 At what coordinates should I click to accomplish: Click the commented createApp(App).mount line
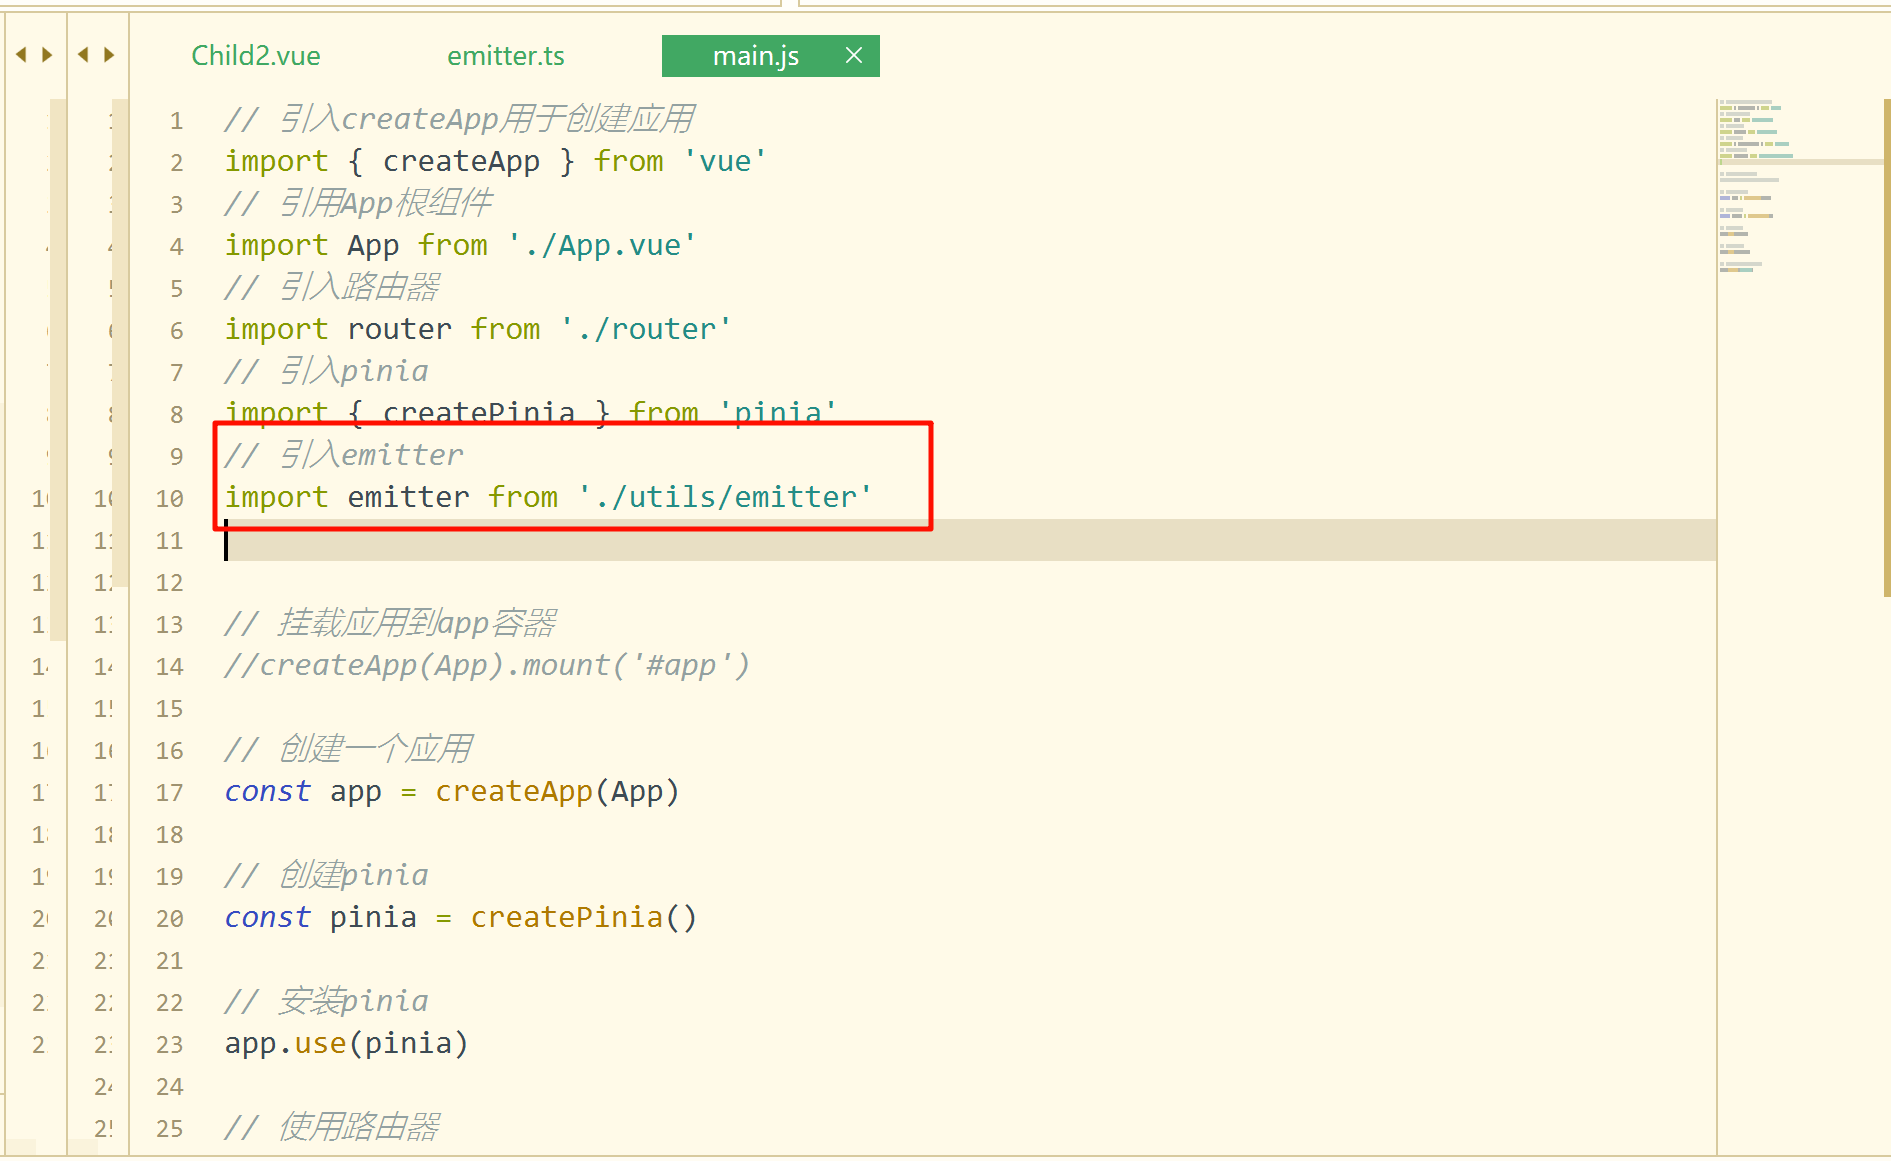coord(487,665)
